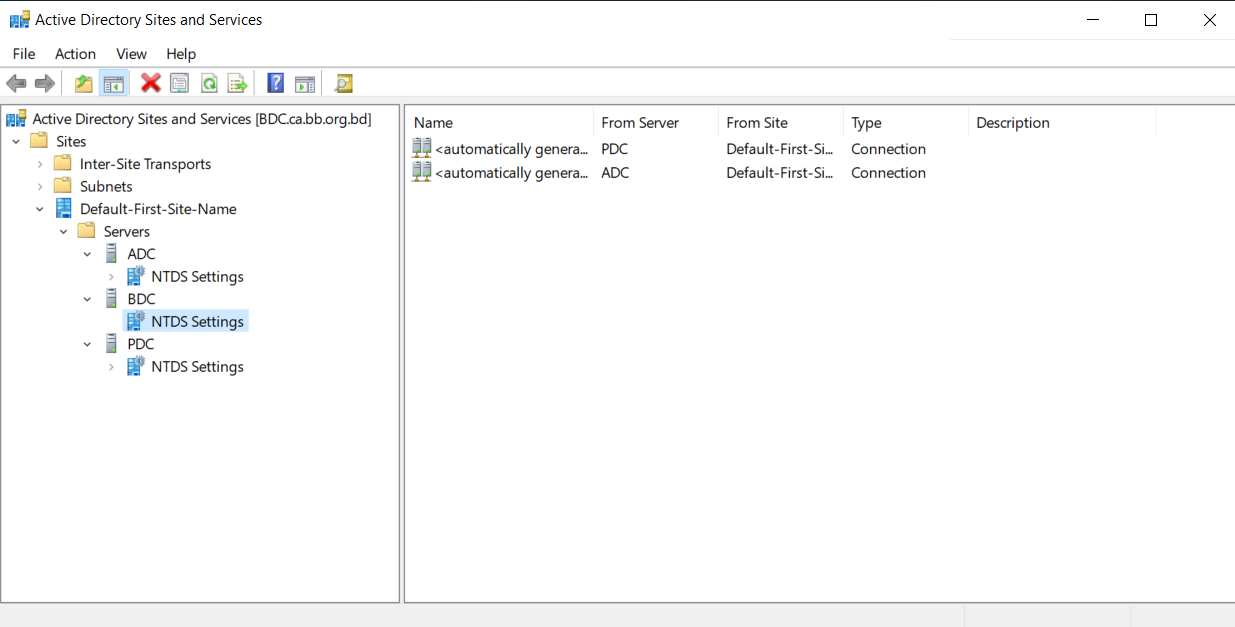Click the NTDS Settings icon under ADC

(x=136, y=276)
